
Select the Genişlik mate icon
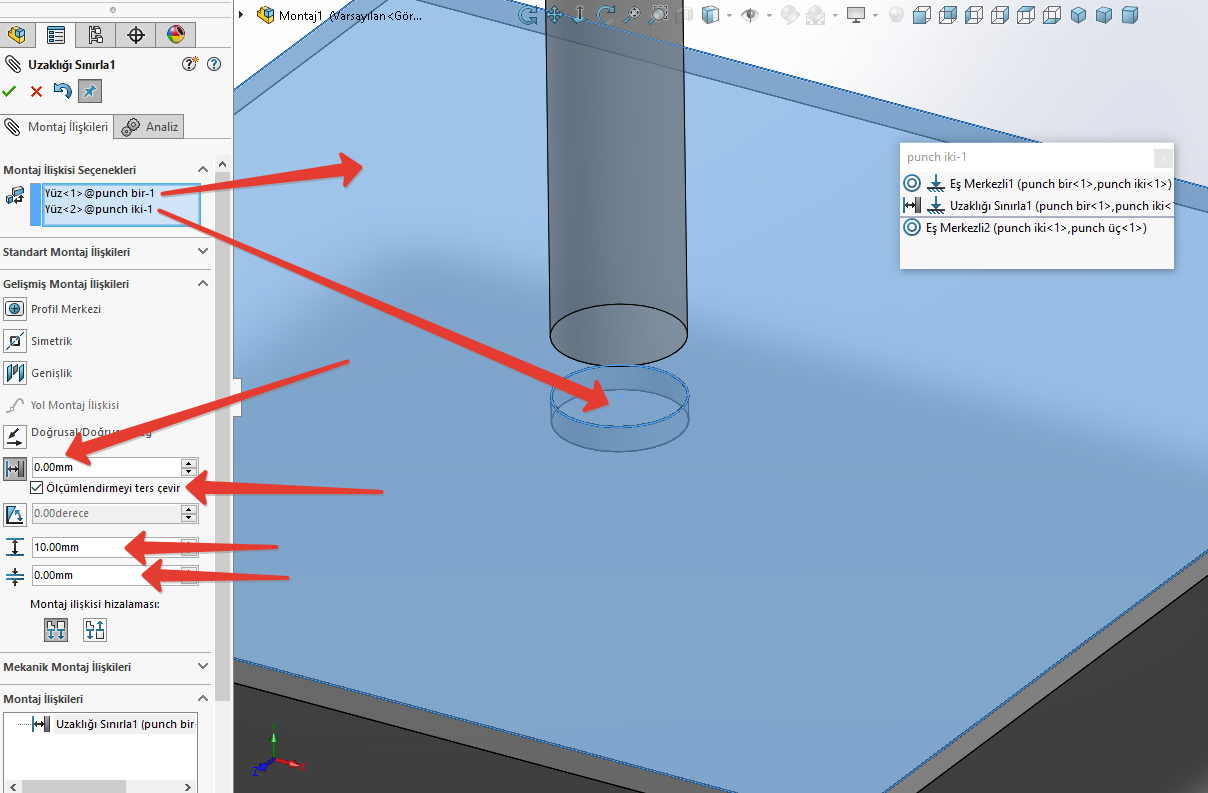14,372
